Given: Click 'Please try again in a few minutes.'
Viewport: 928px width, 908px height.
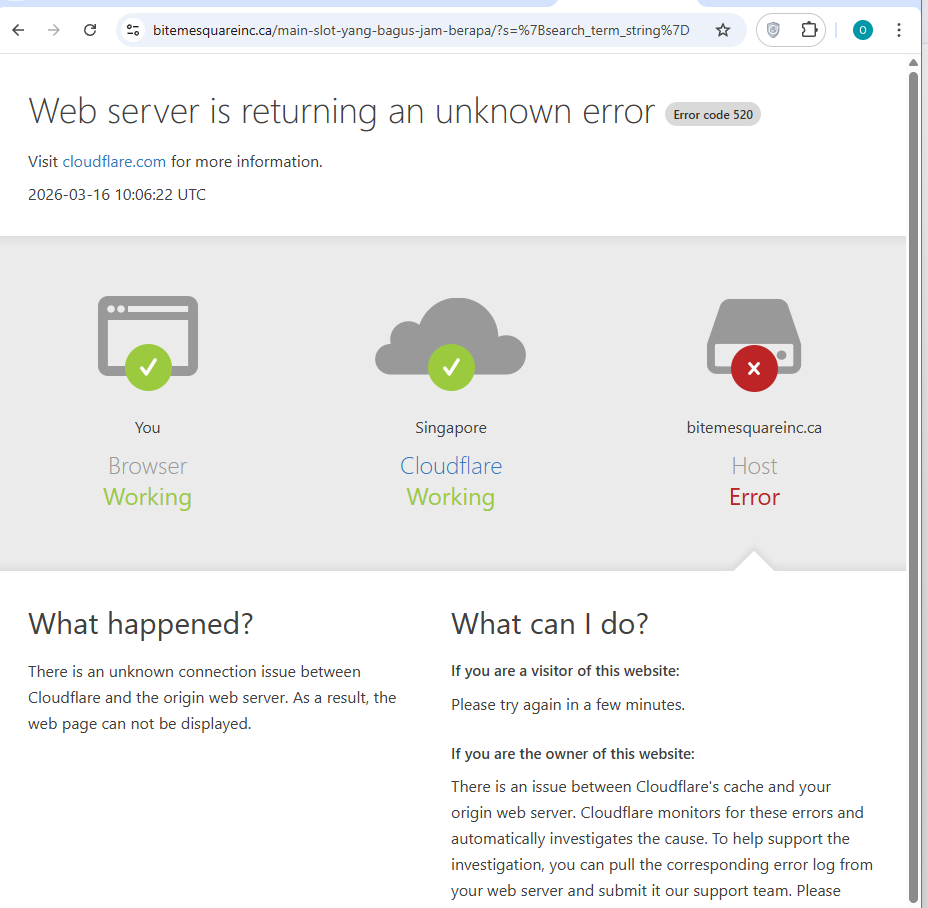Looking at the screenshot, I should coord(568,705).
